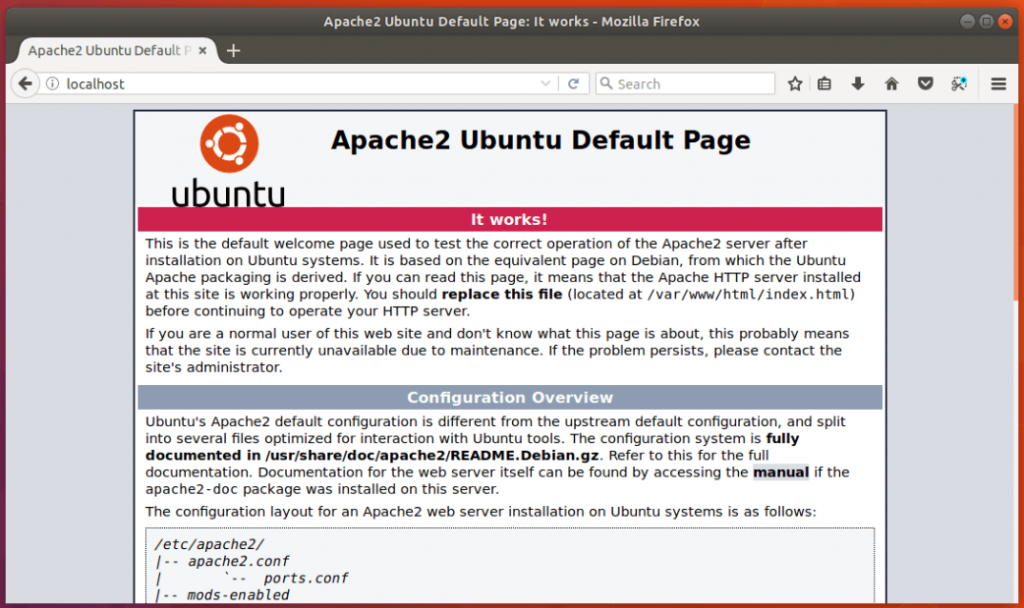Go to the Firefox home page

click(892, 84)
